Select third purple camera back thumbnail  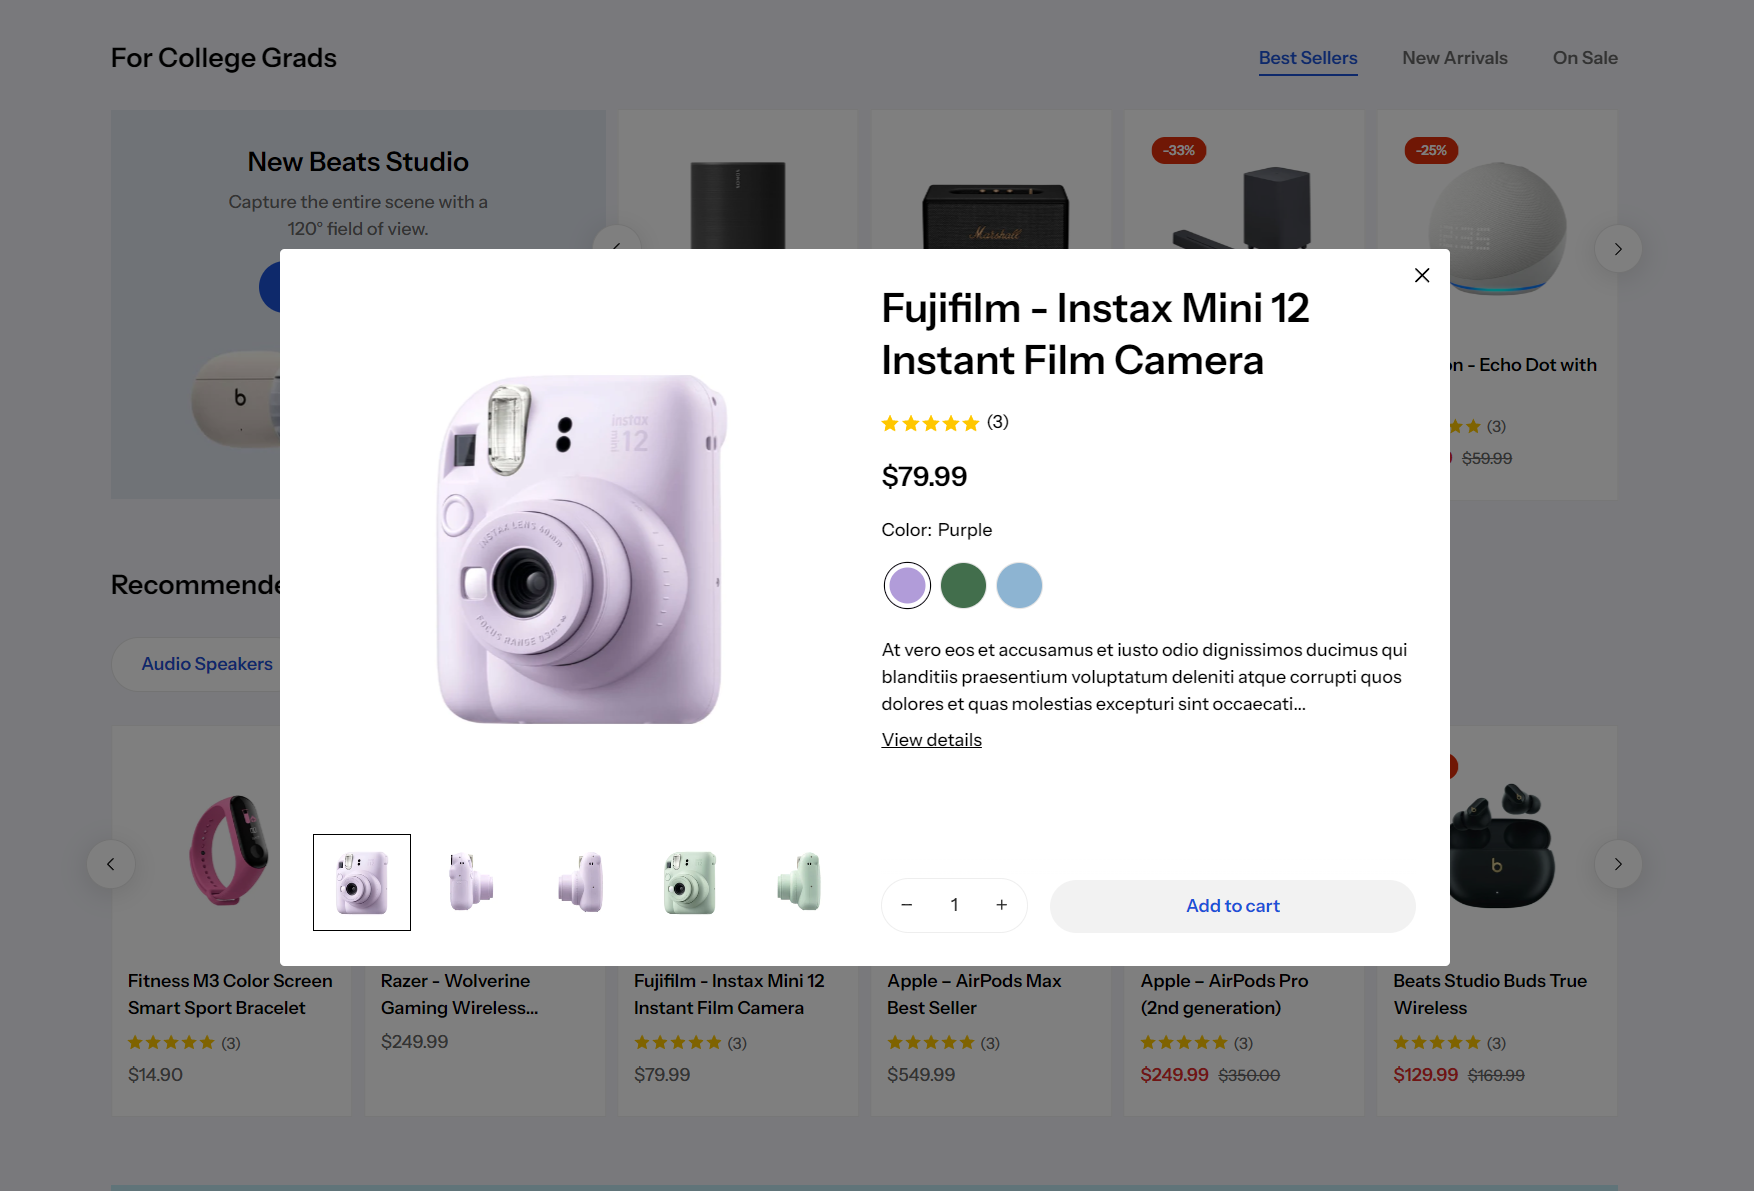(x=581, y=882)
